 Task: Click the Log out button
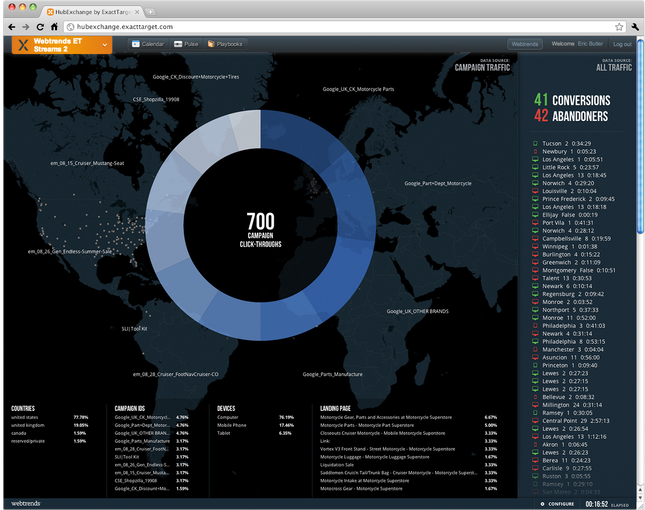point(622,44)
